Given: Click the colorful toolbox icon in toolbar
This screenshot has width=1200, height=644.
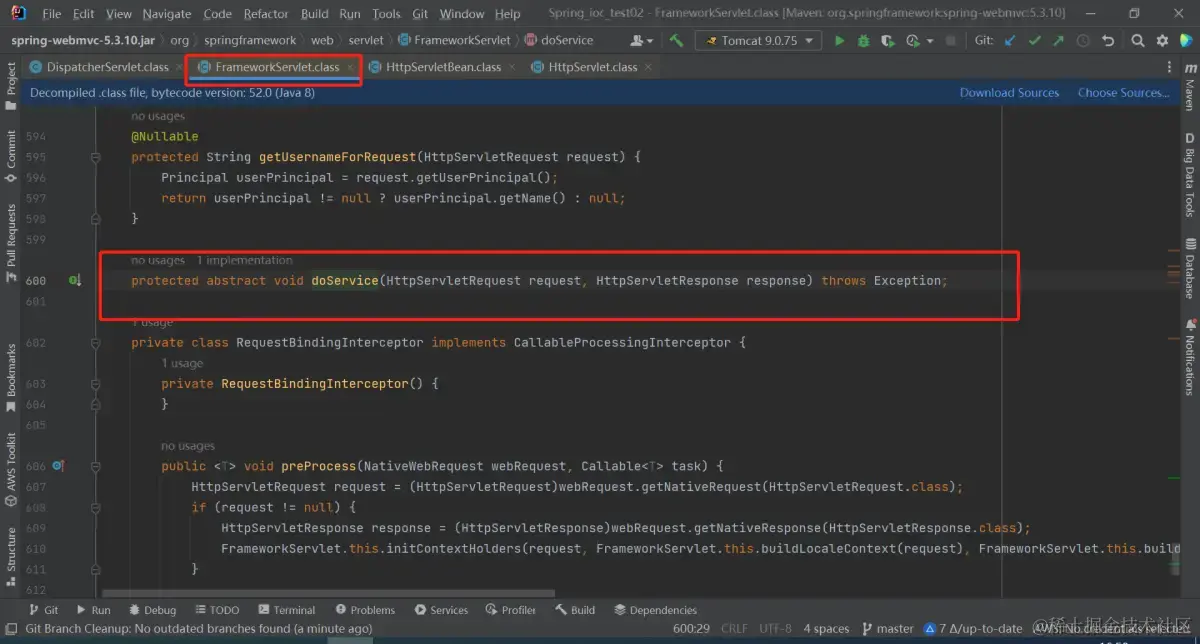Looking at the screenshot, I should [x=1186, y=41].
